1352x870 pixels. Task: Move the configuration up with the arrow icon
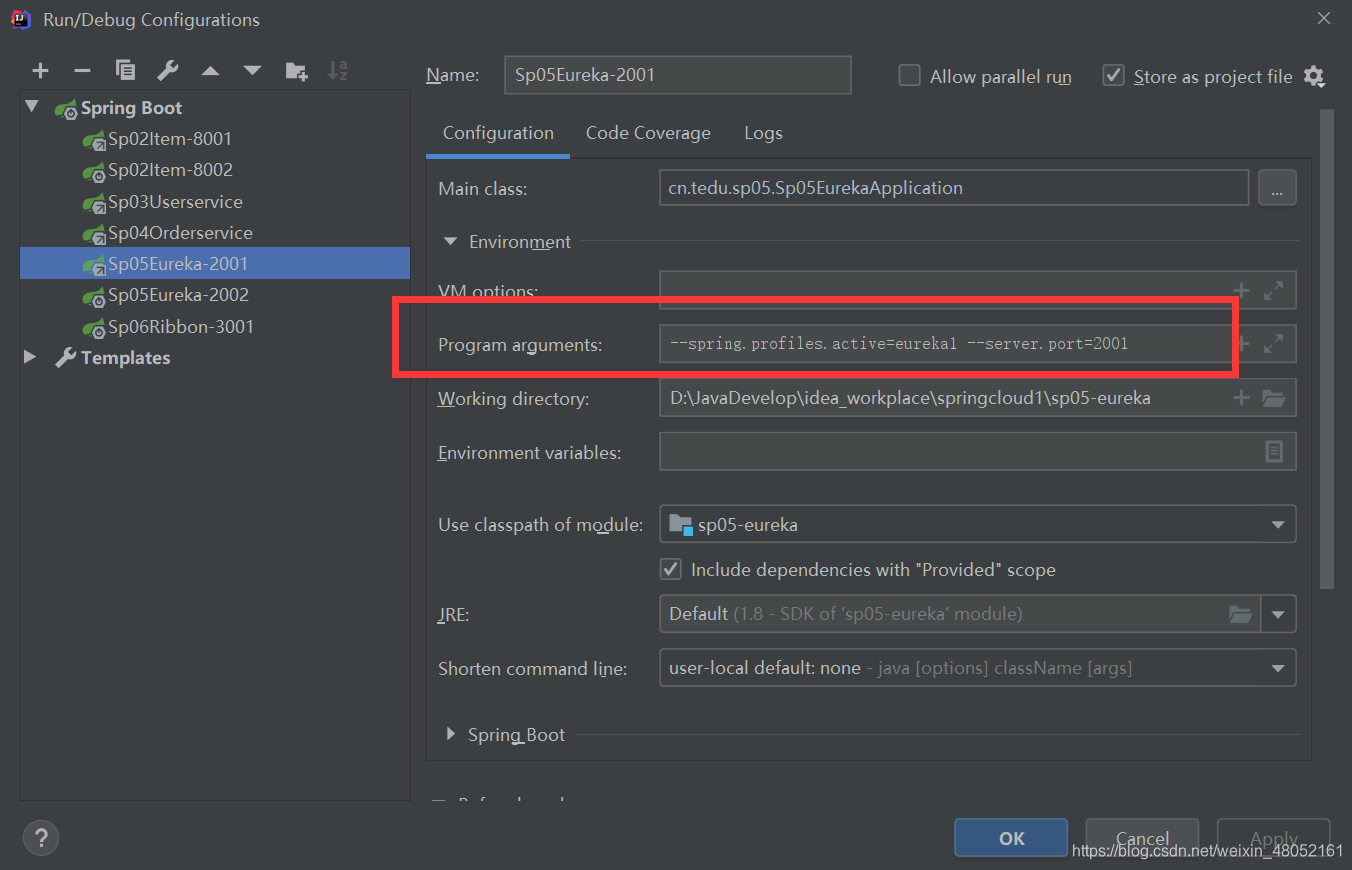coord(210,70)
